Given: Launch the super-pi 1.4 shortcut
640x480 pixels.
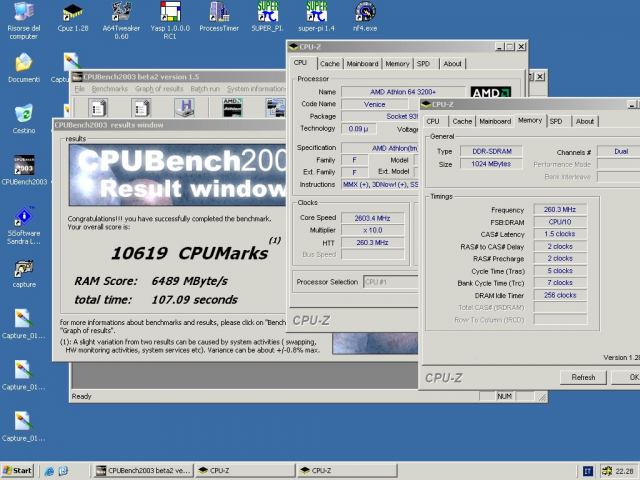Looking at the screenshot, I should coord(316,17).
